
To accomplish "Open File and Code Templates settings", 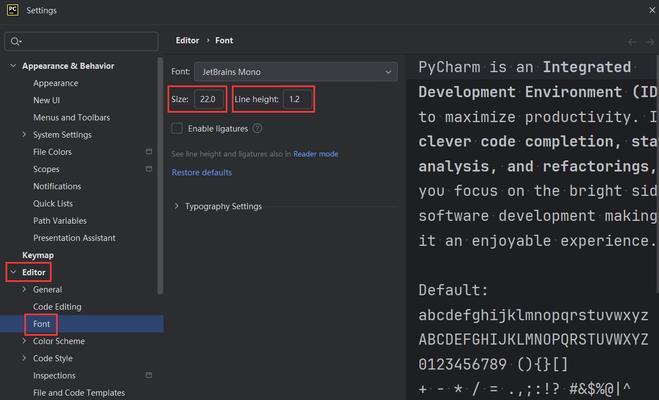I will (x=79, y=393).
